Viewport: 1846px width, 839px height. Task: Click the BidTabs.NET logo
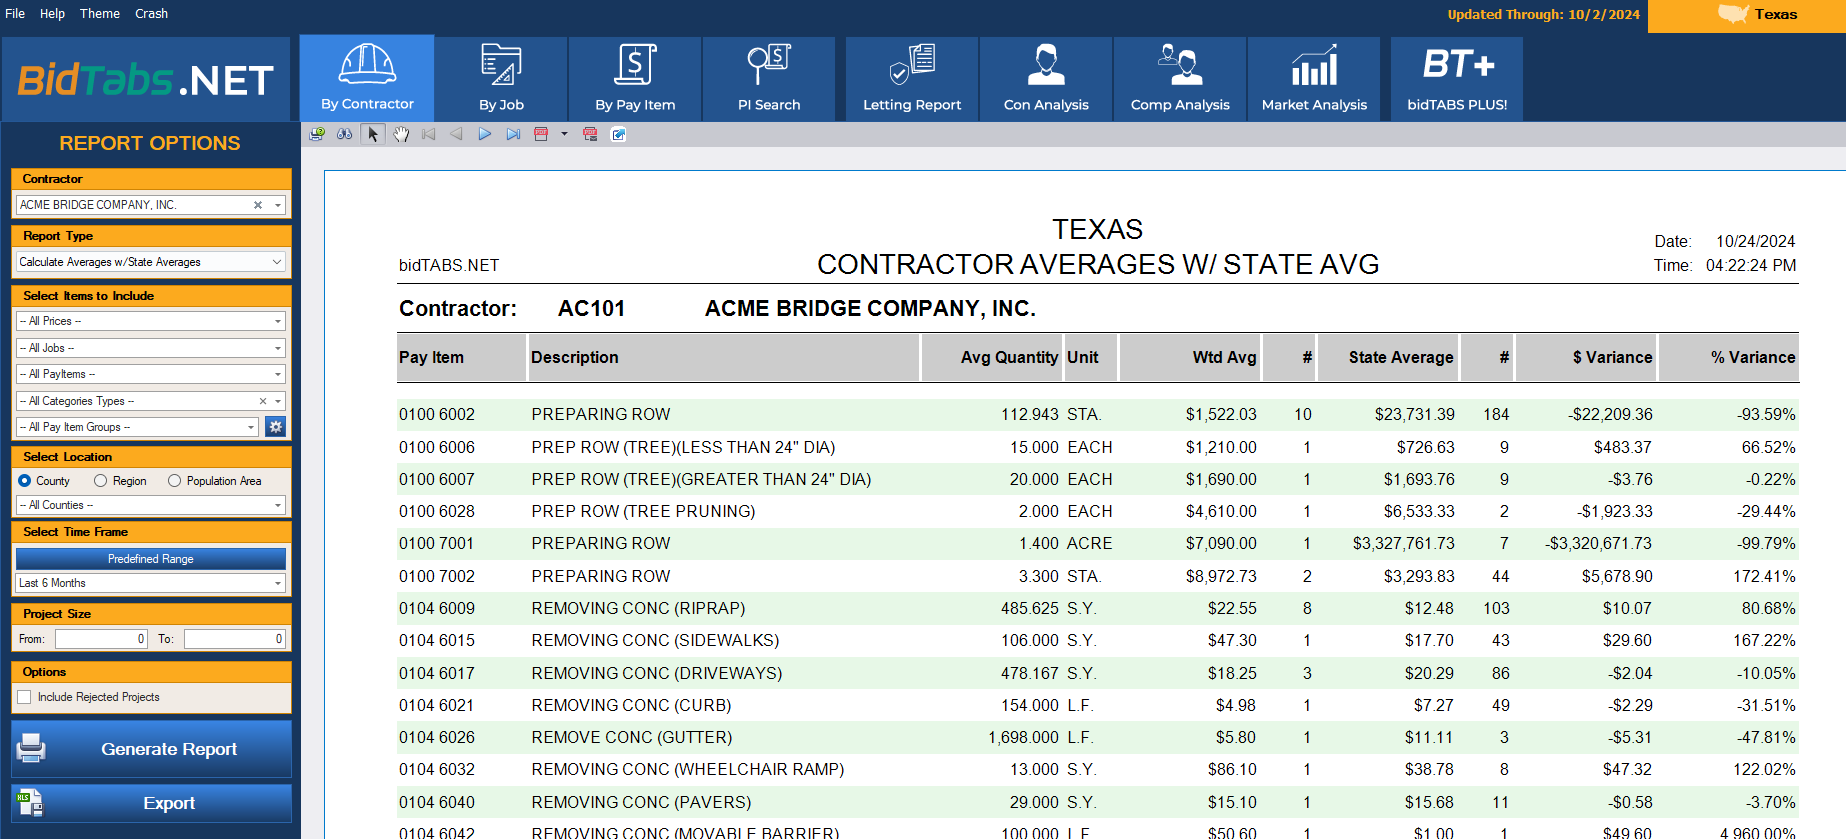pyautogui.click(x=146, y=79)
